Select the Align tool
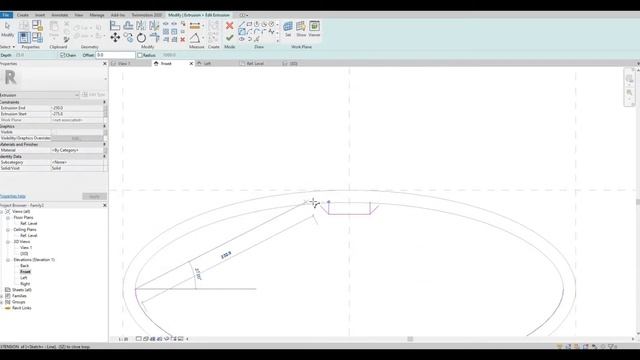Screen dimensions: 640x360 pos(115,26)
